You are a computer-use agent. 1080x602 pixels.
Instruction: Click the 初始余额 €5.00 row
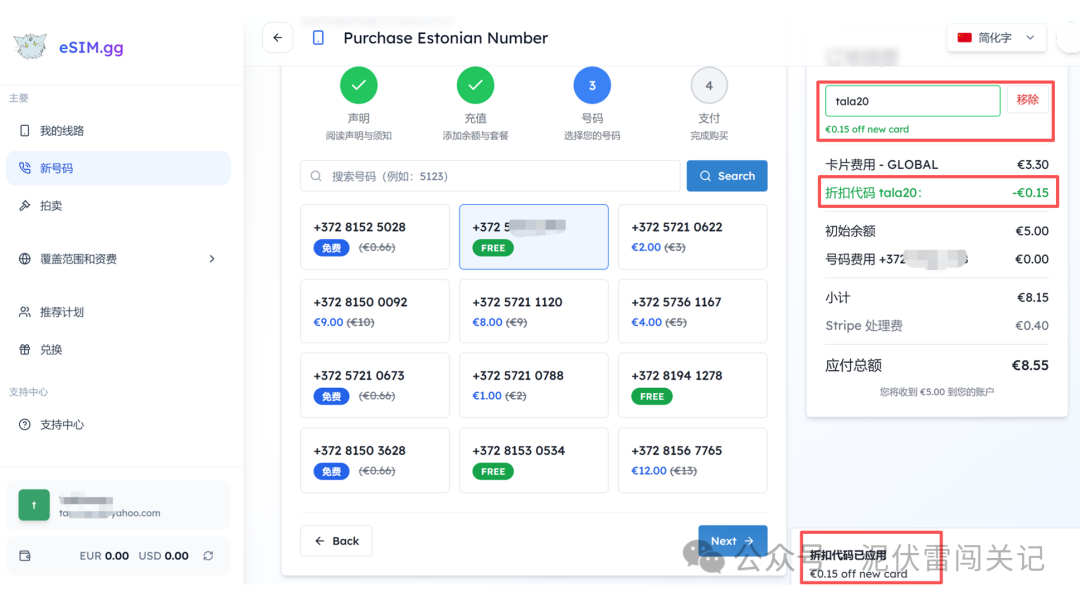937,231
